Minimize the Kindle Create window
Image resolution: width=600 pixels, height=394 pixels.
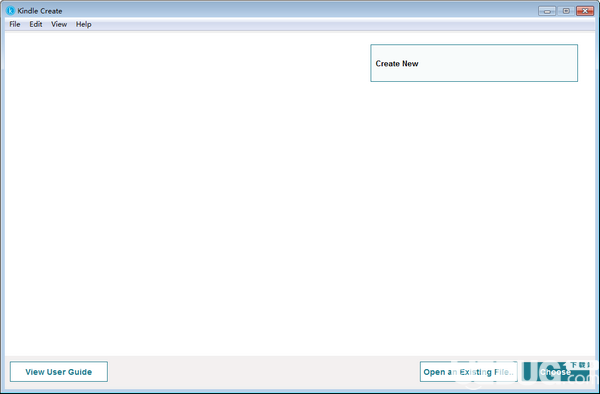tap(547, 11)
